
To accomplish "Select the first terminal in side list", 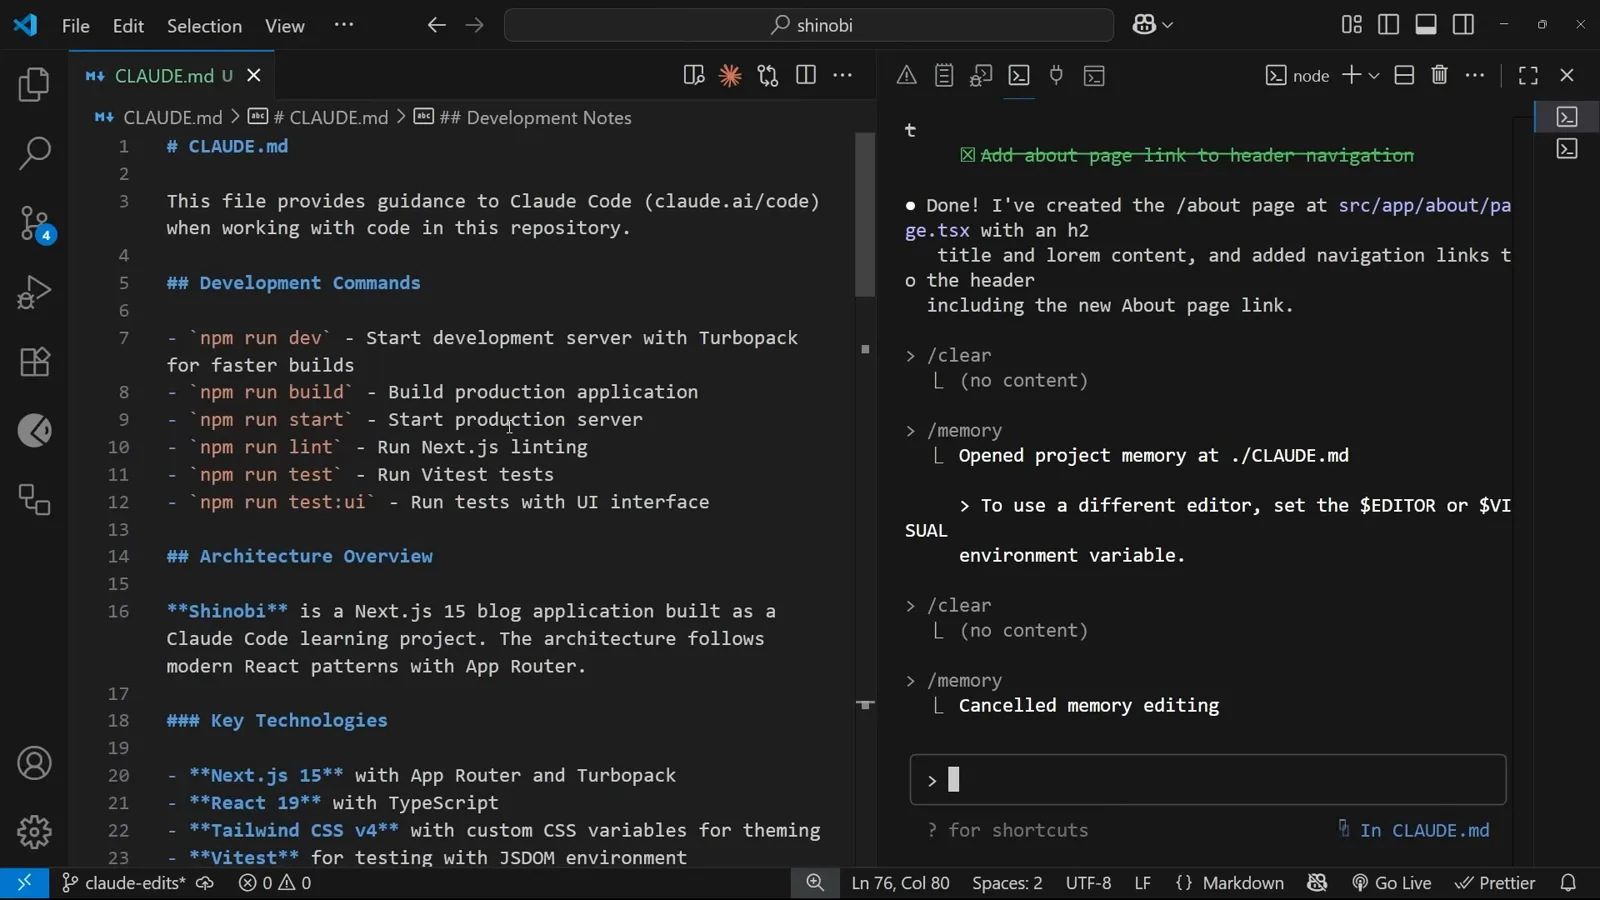I will point(1567,117).
